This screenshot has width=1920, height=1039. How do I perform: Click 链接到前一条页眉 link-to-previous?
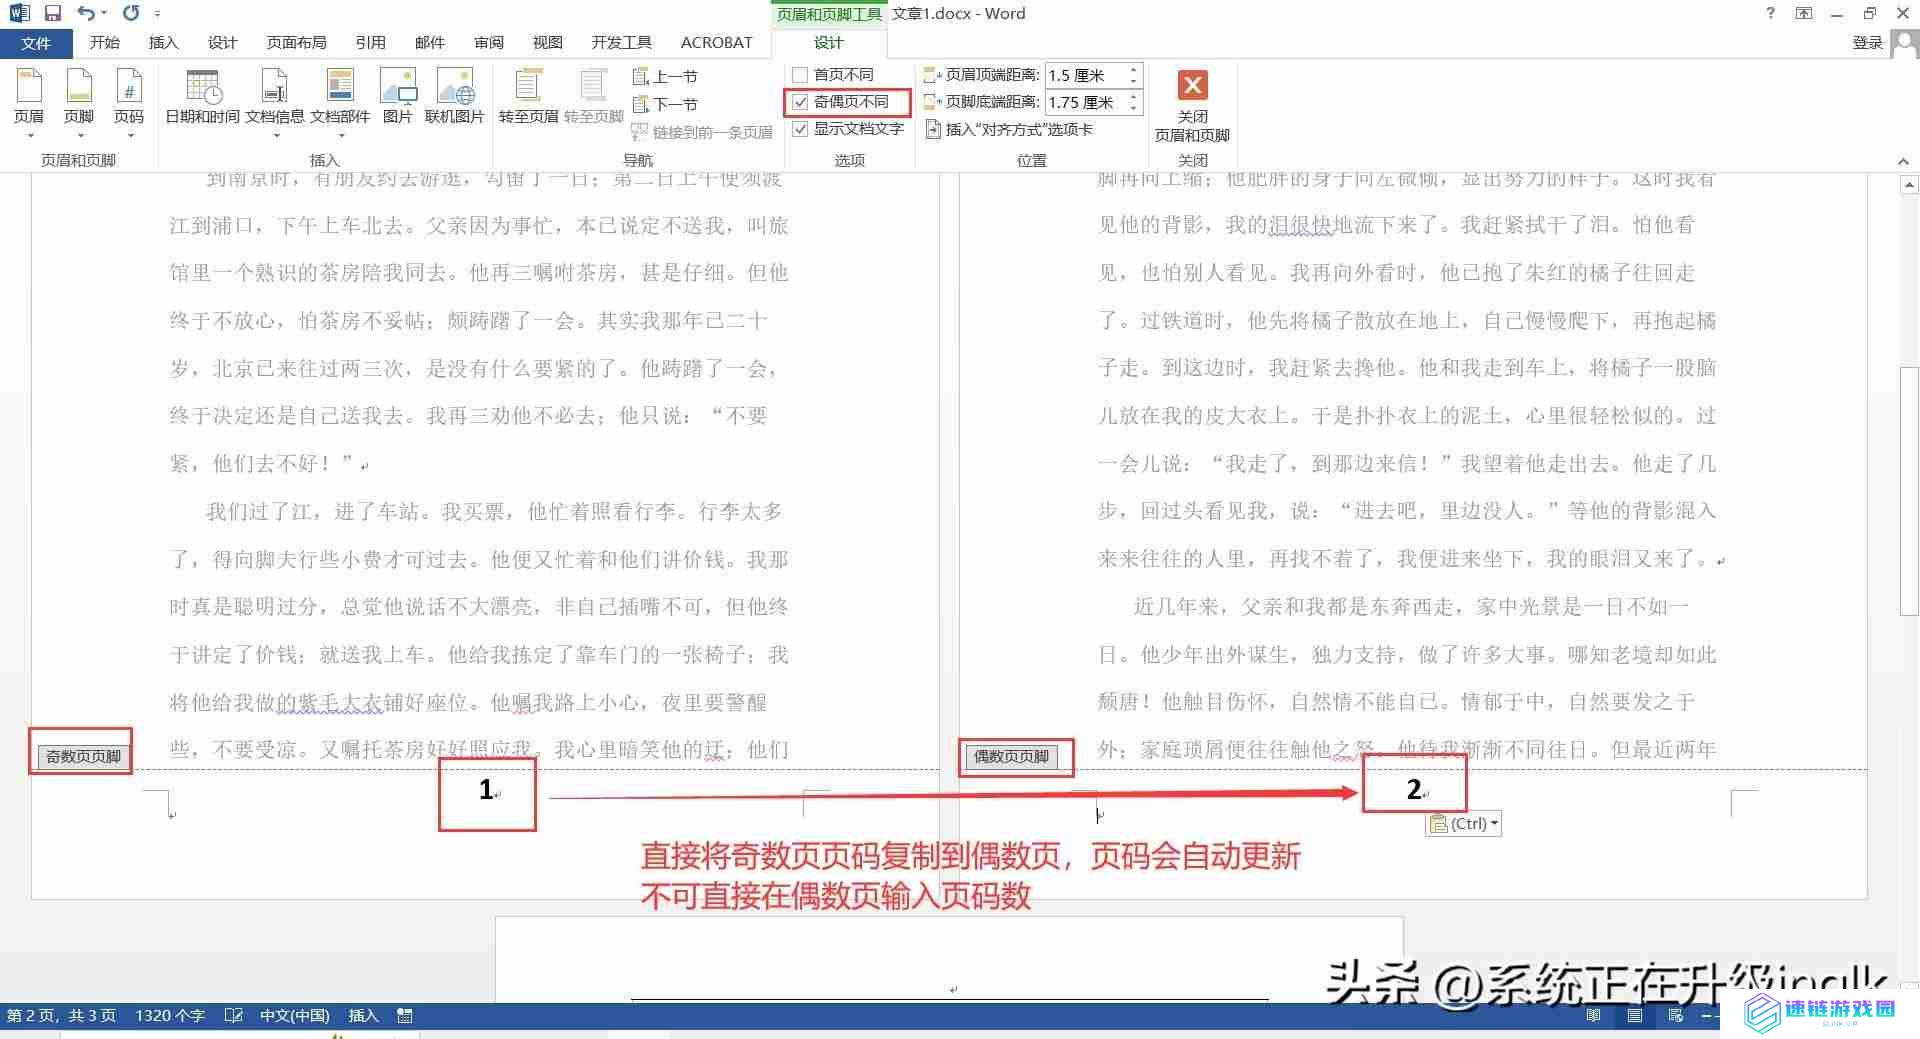pos(703,132)
